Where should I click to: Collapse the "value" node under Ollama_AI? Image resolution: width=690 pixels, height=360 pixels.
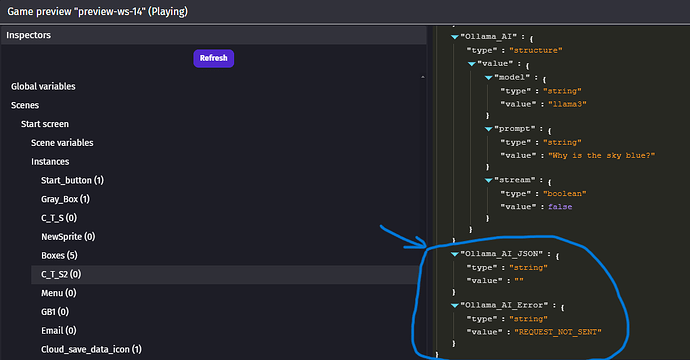click(x=472, y=64)
